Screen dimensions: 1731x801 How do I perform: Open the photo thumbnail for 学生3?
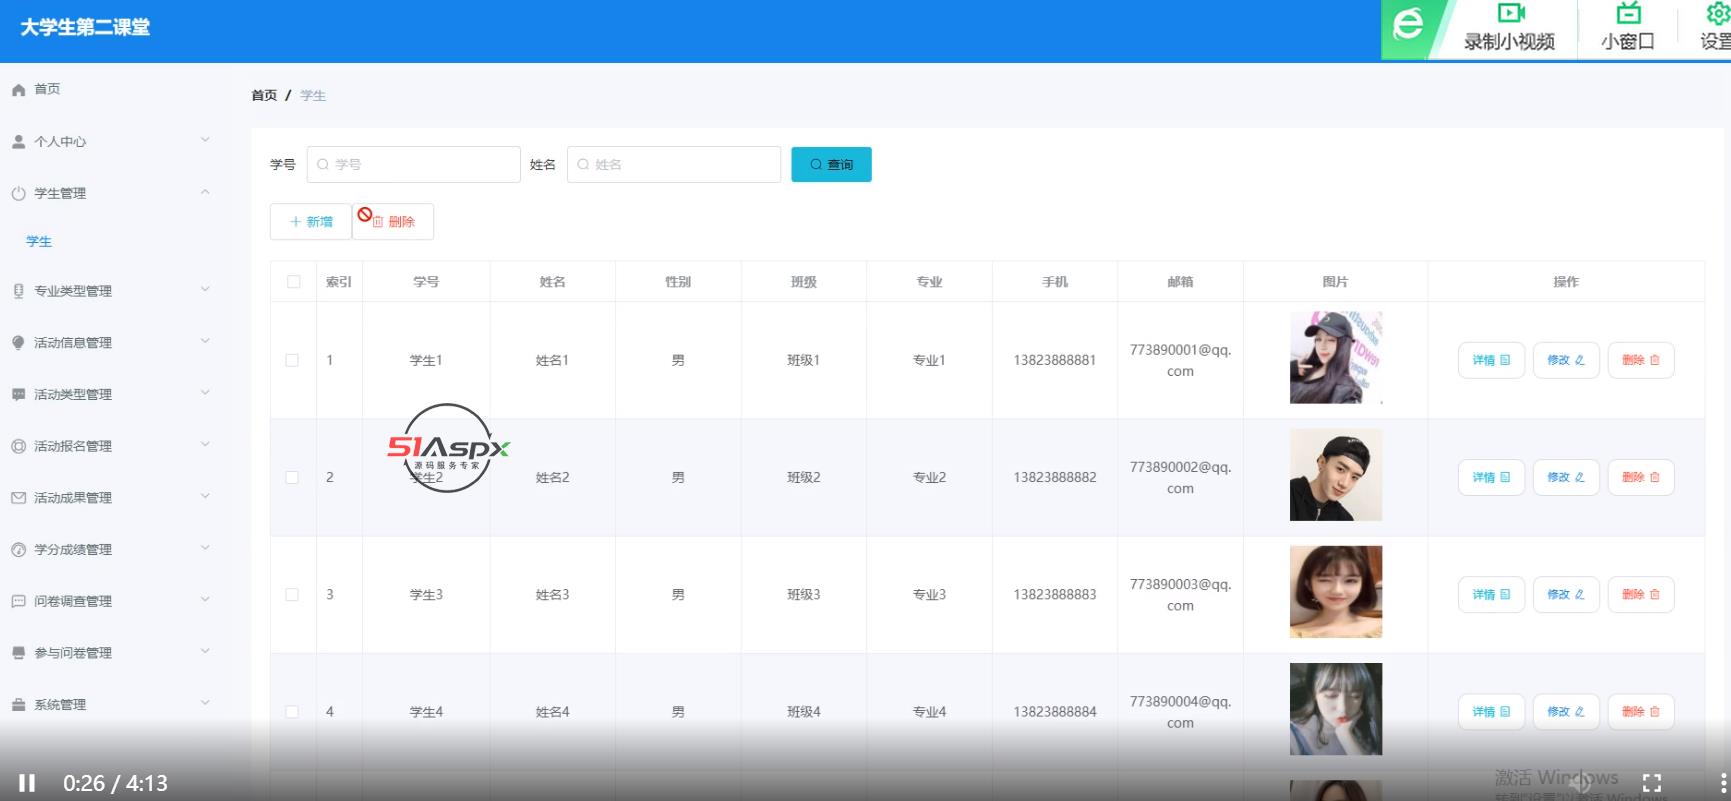[1336, 592]
